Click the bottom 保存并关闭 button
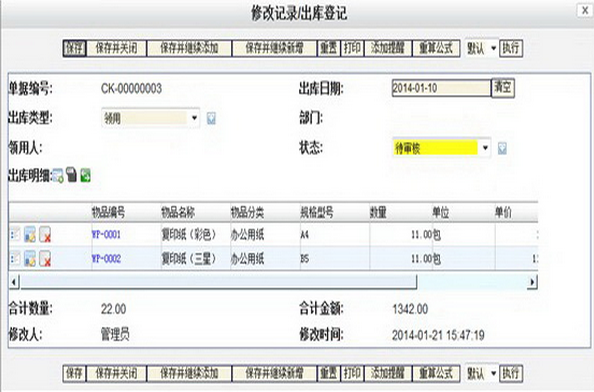 [x=116, y=373]
